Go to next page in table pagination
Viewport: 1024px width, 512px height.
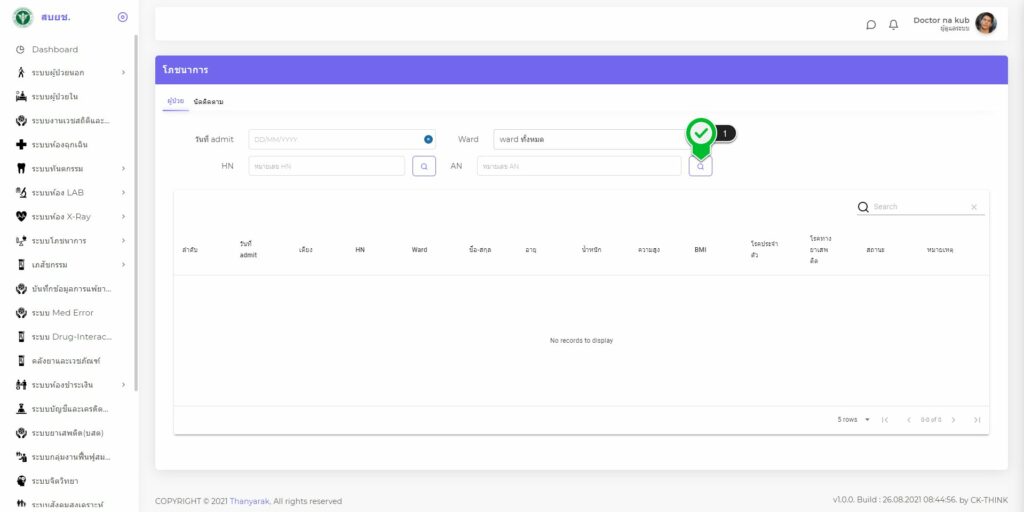953,419
